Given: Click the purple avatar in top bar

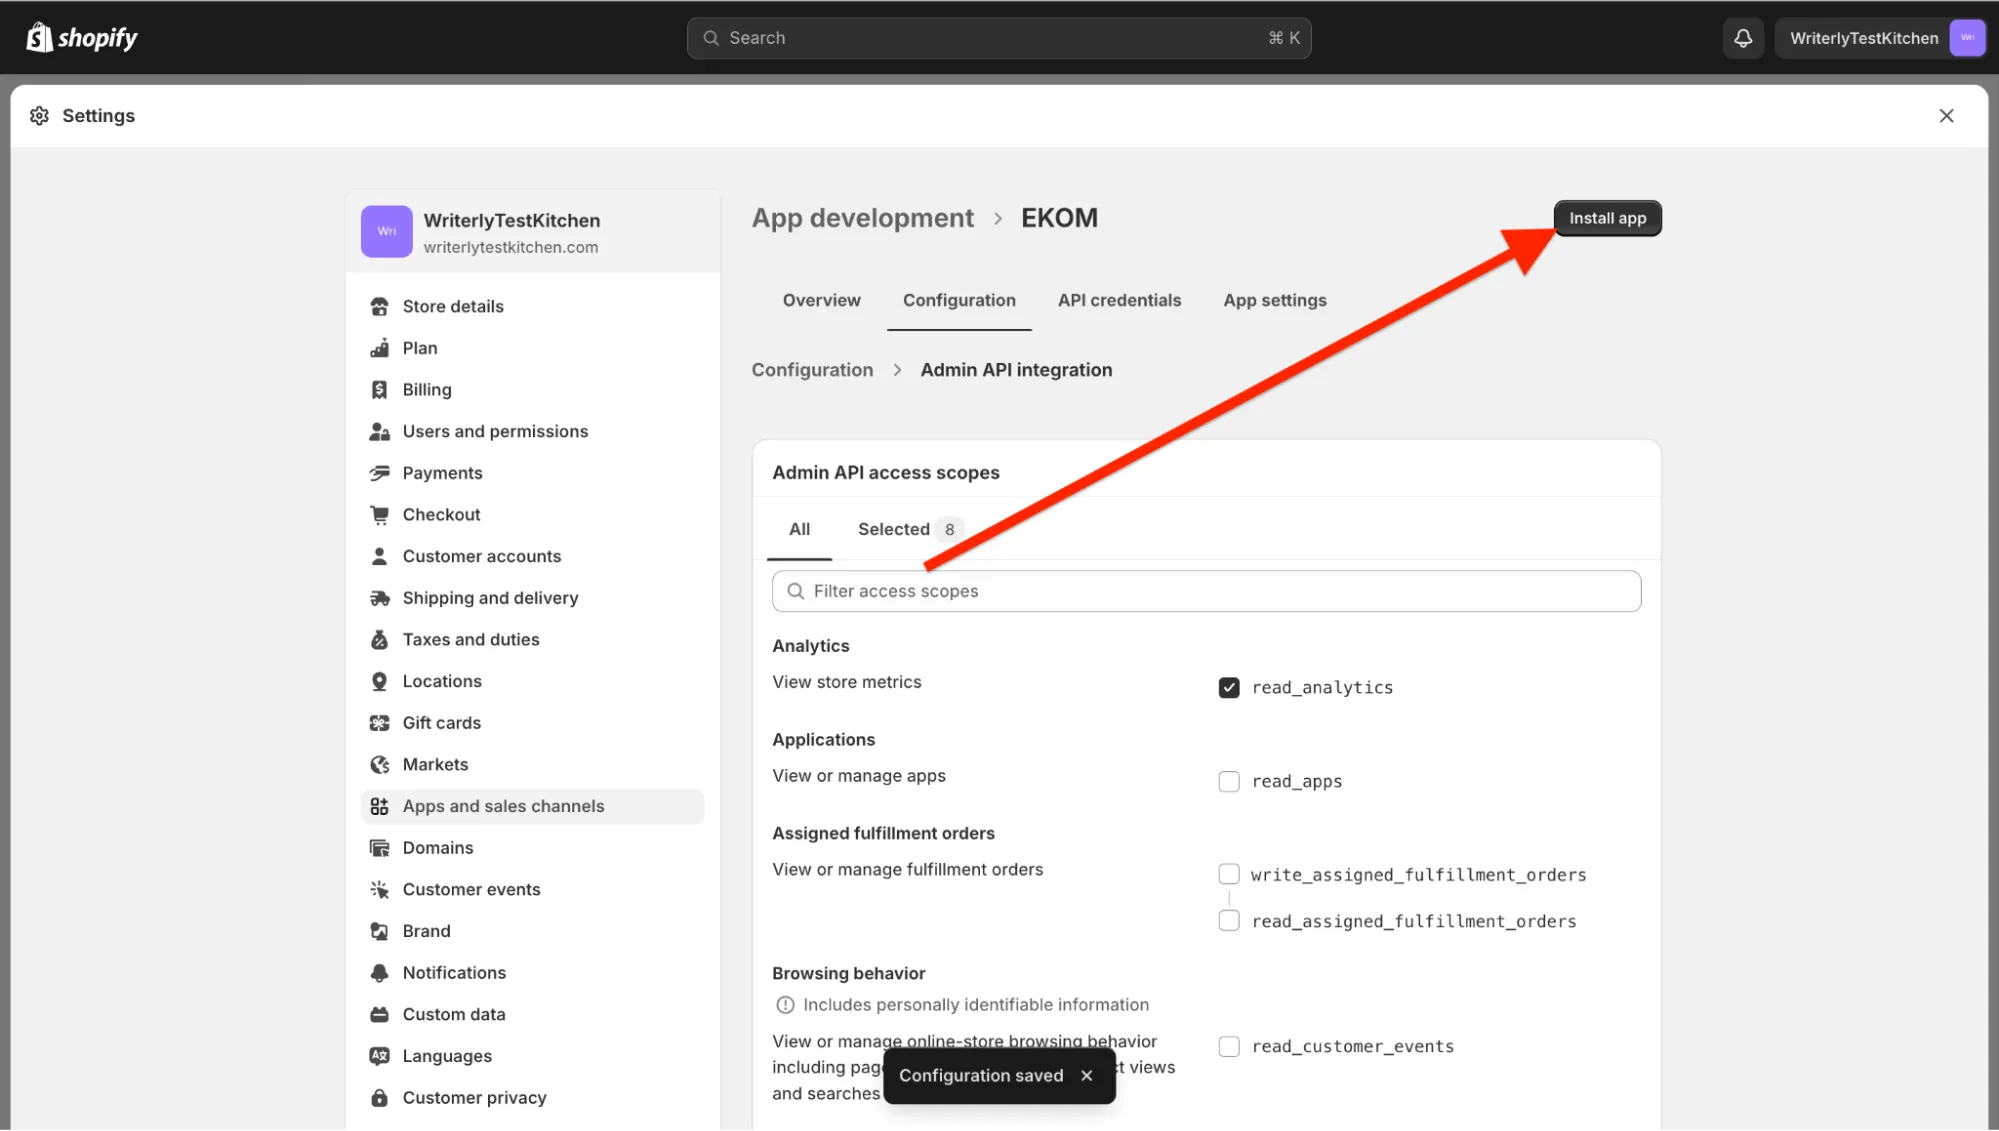Looking at the screenshot, I should [1967, 38].
